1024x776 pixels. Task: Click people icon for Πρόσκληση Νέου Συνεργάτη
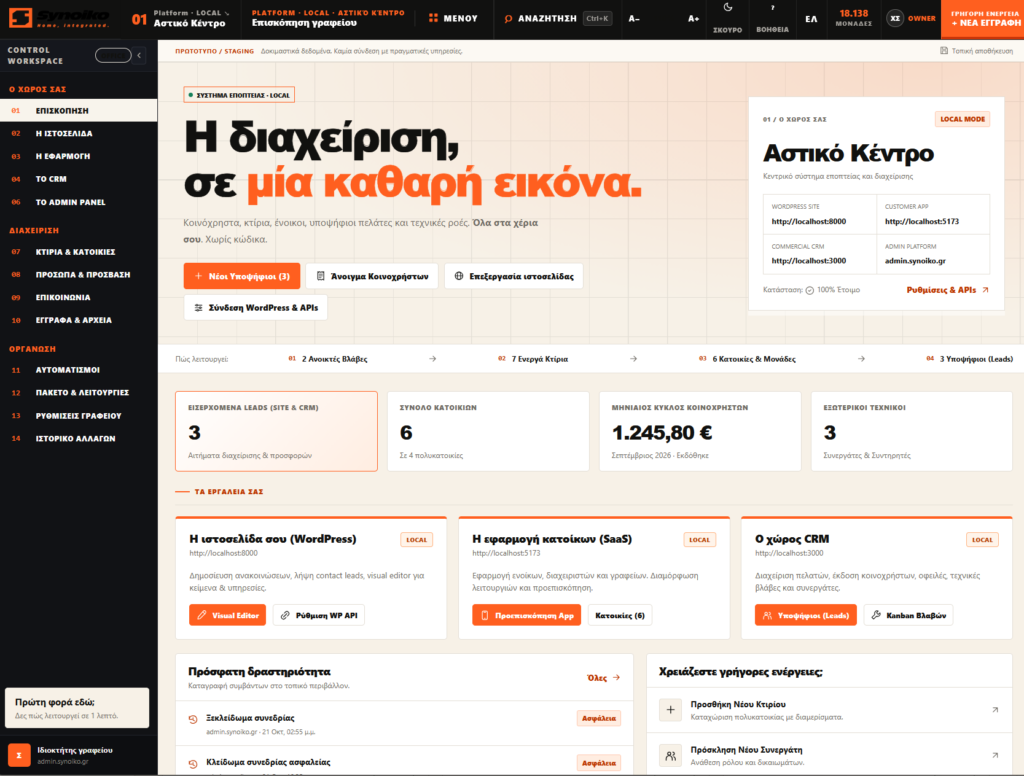point(670,756)
